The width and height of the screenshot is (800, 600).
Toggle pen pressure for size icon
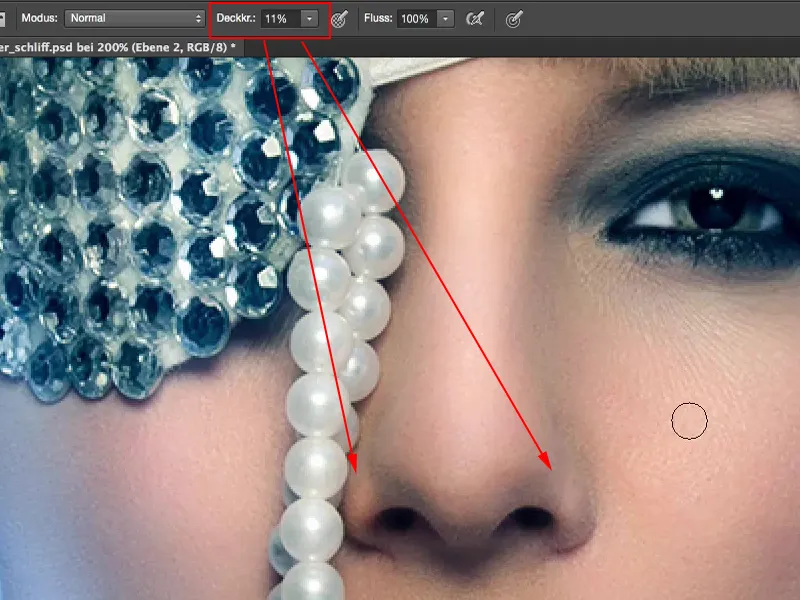[514, 19]
